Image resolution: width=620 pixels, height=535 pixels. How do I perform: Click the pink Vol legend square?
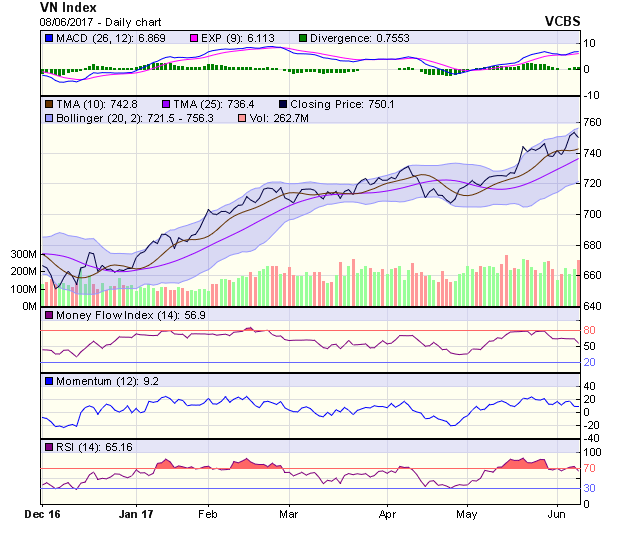pos(240,118)
